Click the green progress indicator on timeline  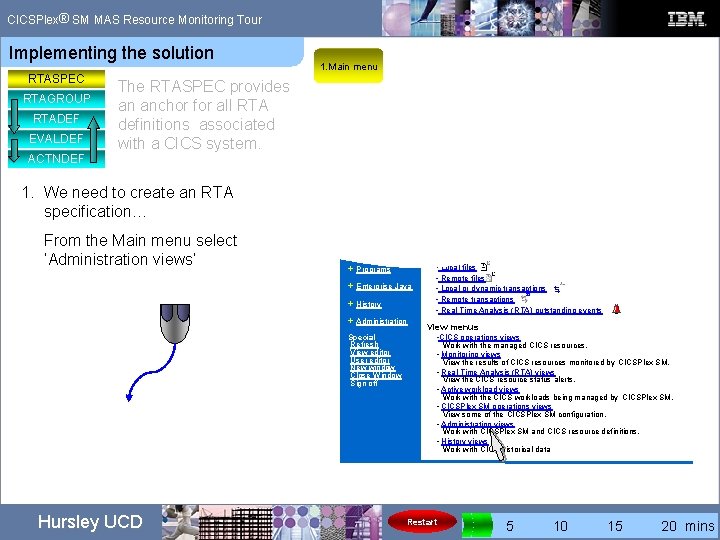coord(477,525)
